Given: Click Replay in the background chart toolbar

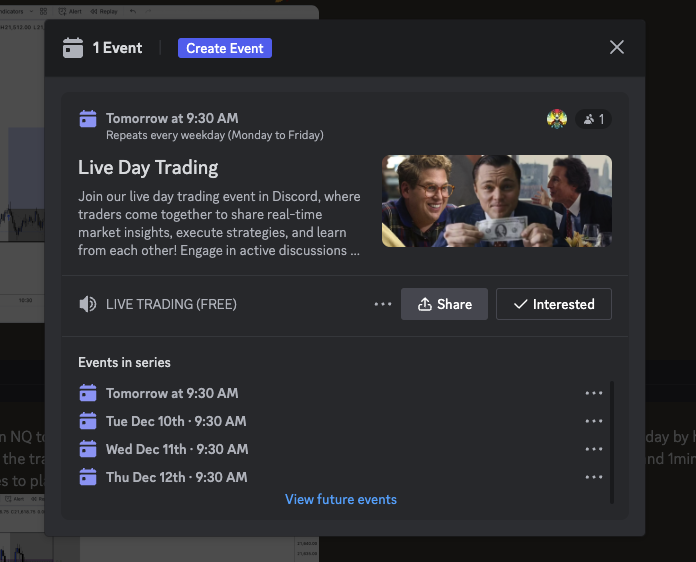Looking at the screenshot, I should click(x=104, y=12).
